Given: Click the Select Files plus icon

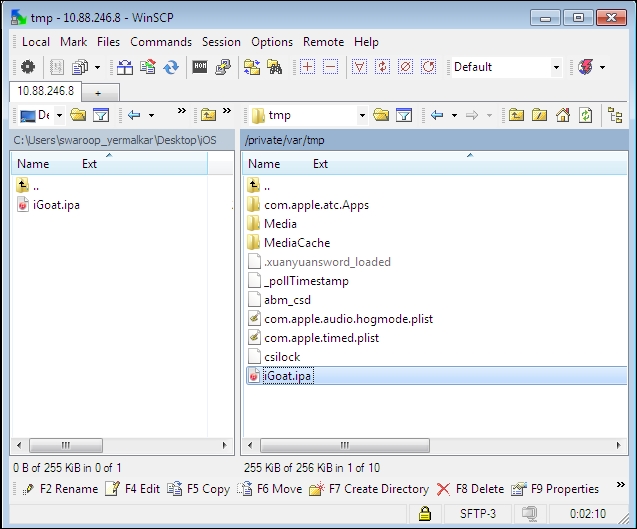Looking at the screenshot, I should tap(307, 67).
